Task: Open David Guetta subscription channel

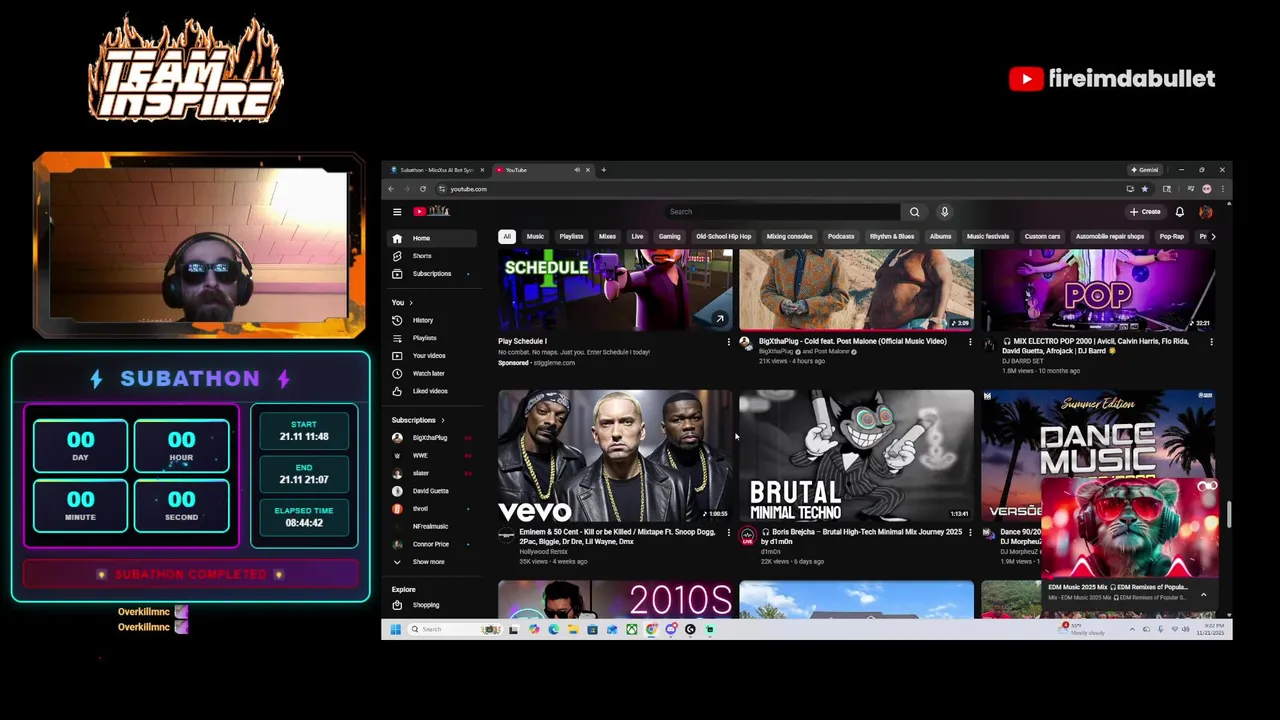Action: coord(430,491)
